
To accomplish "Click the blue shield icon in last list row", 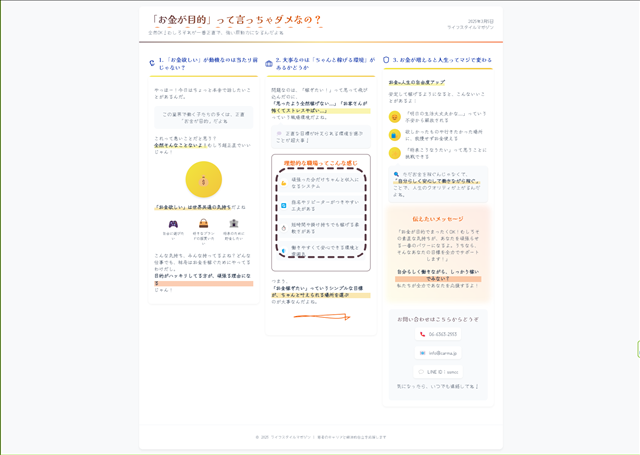I will (284, 251).
